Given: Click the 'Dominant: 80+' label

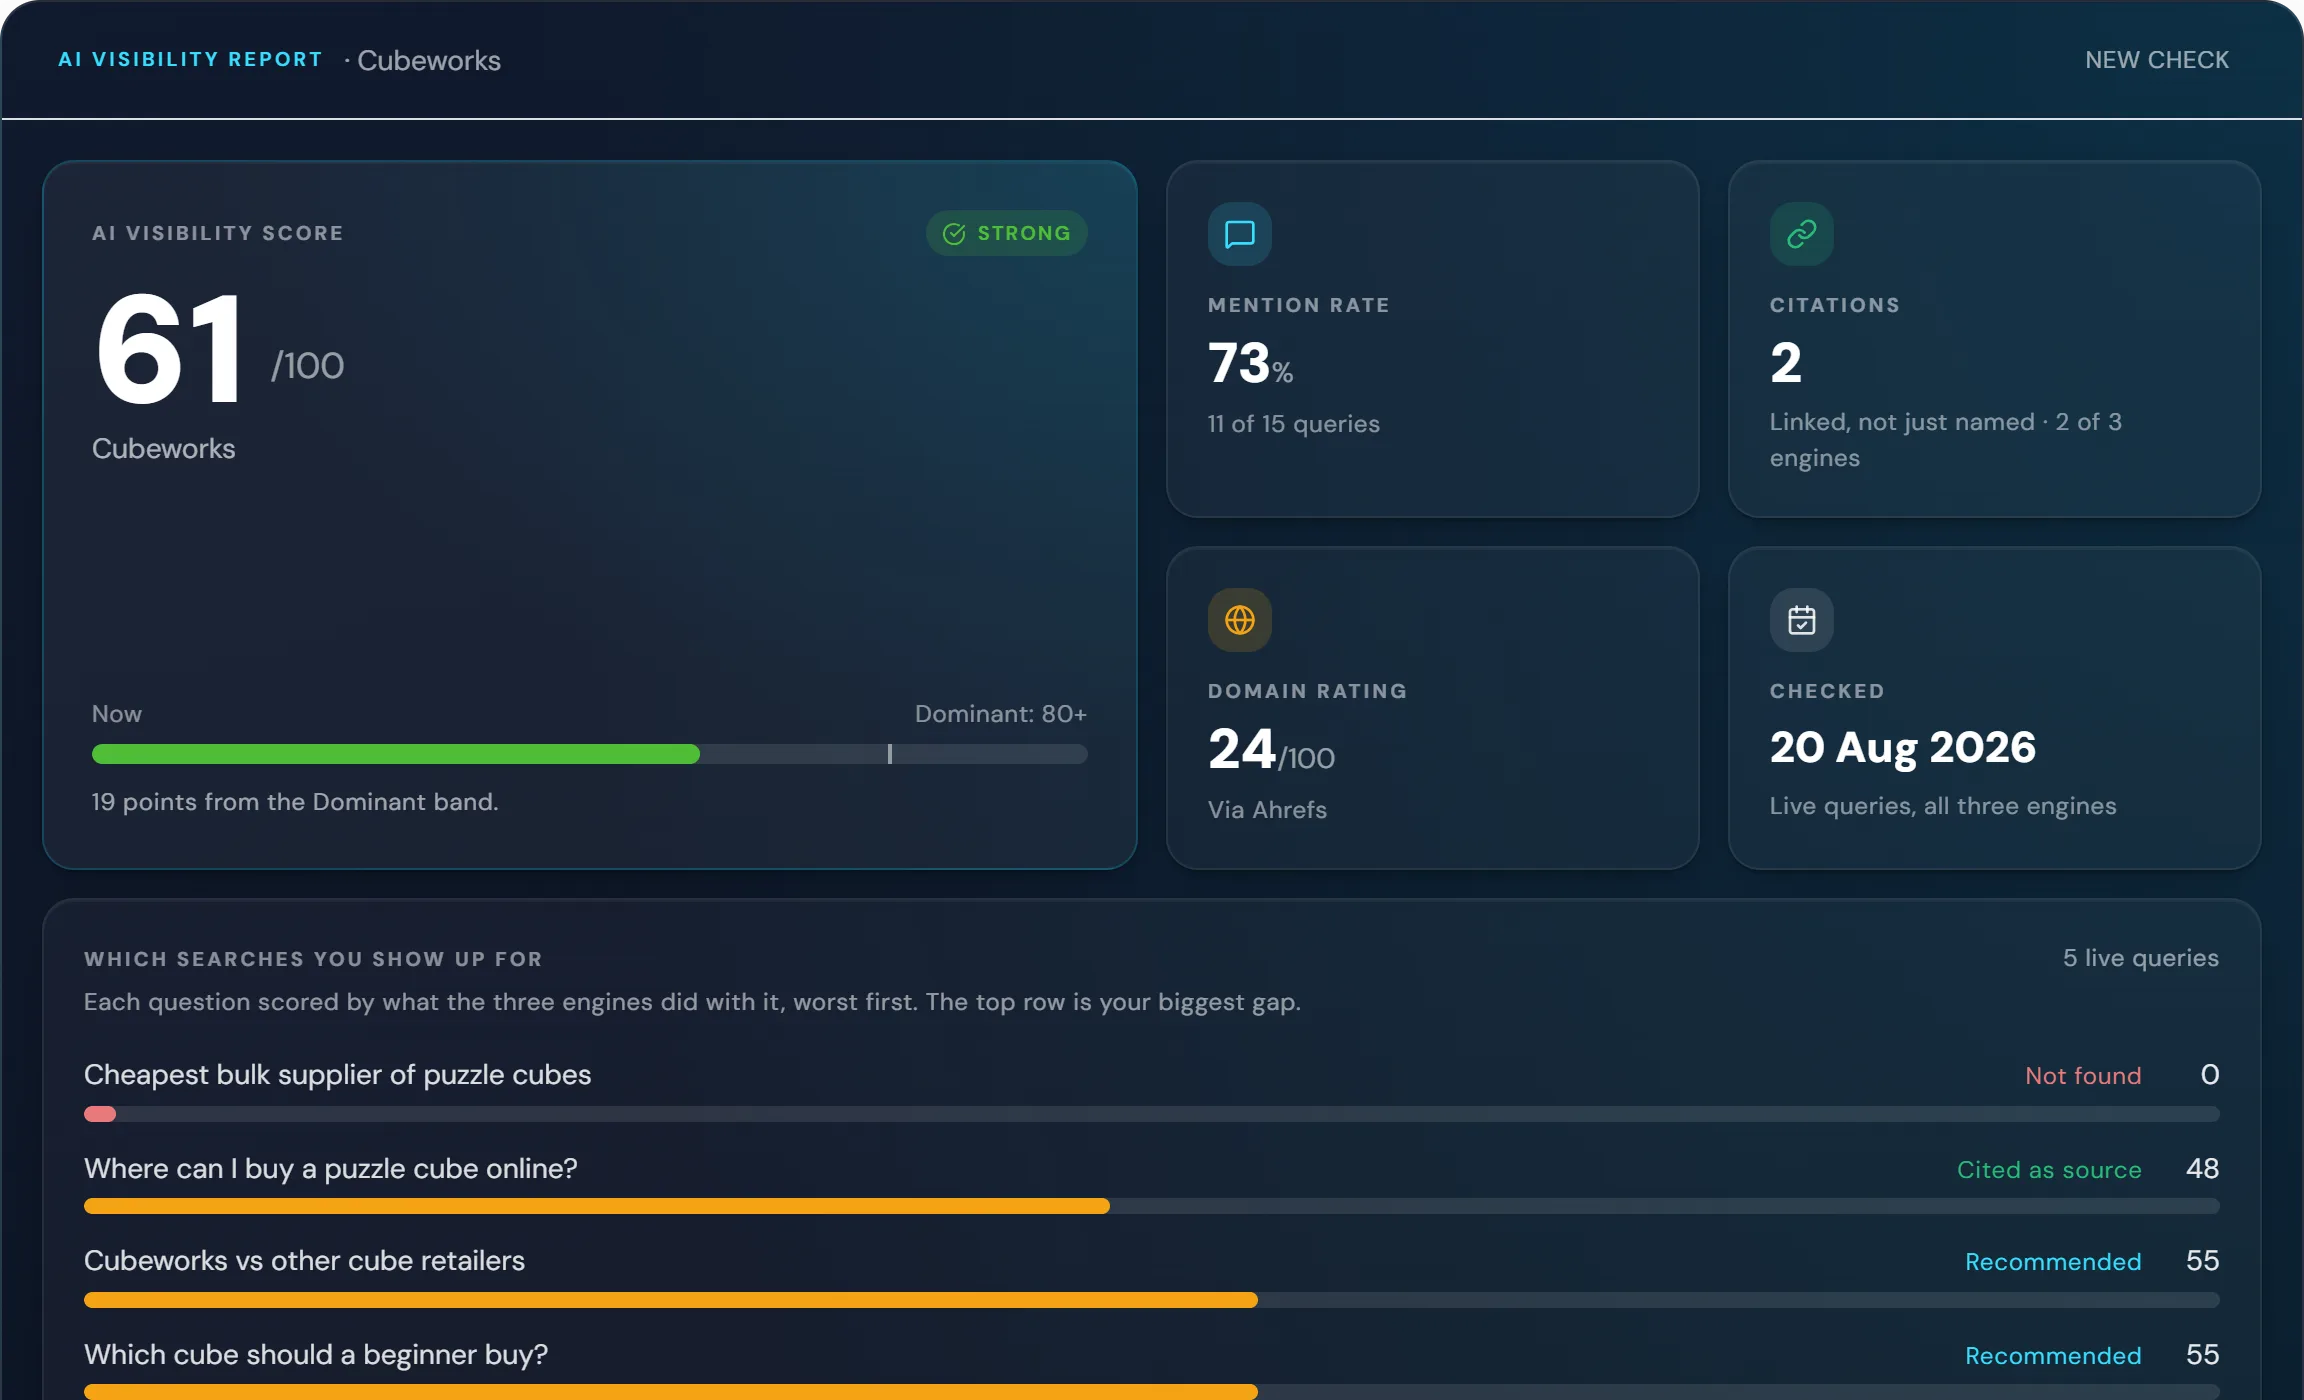Looking at the screenshot, I should [x=1000, y=714].
